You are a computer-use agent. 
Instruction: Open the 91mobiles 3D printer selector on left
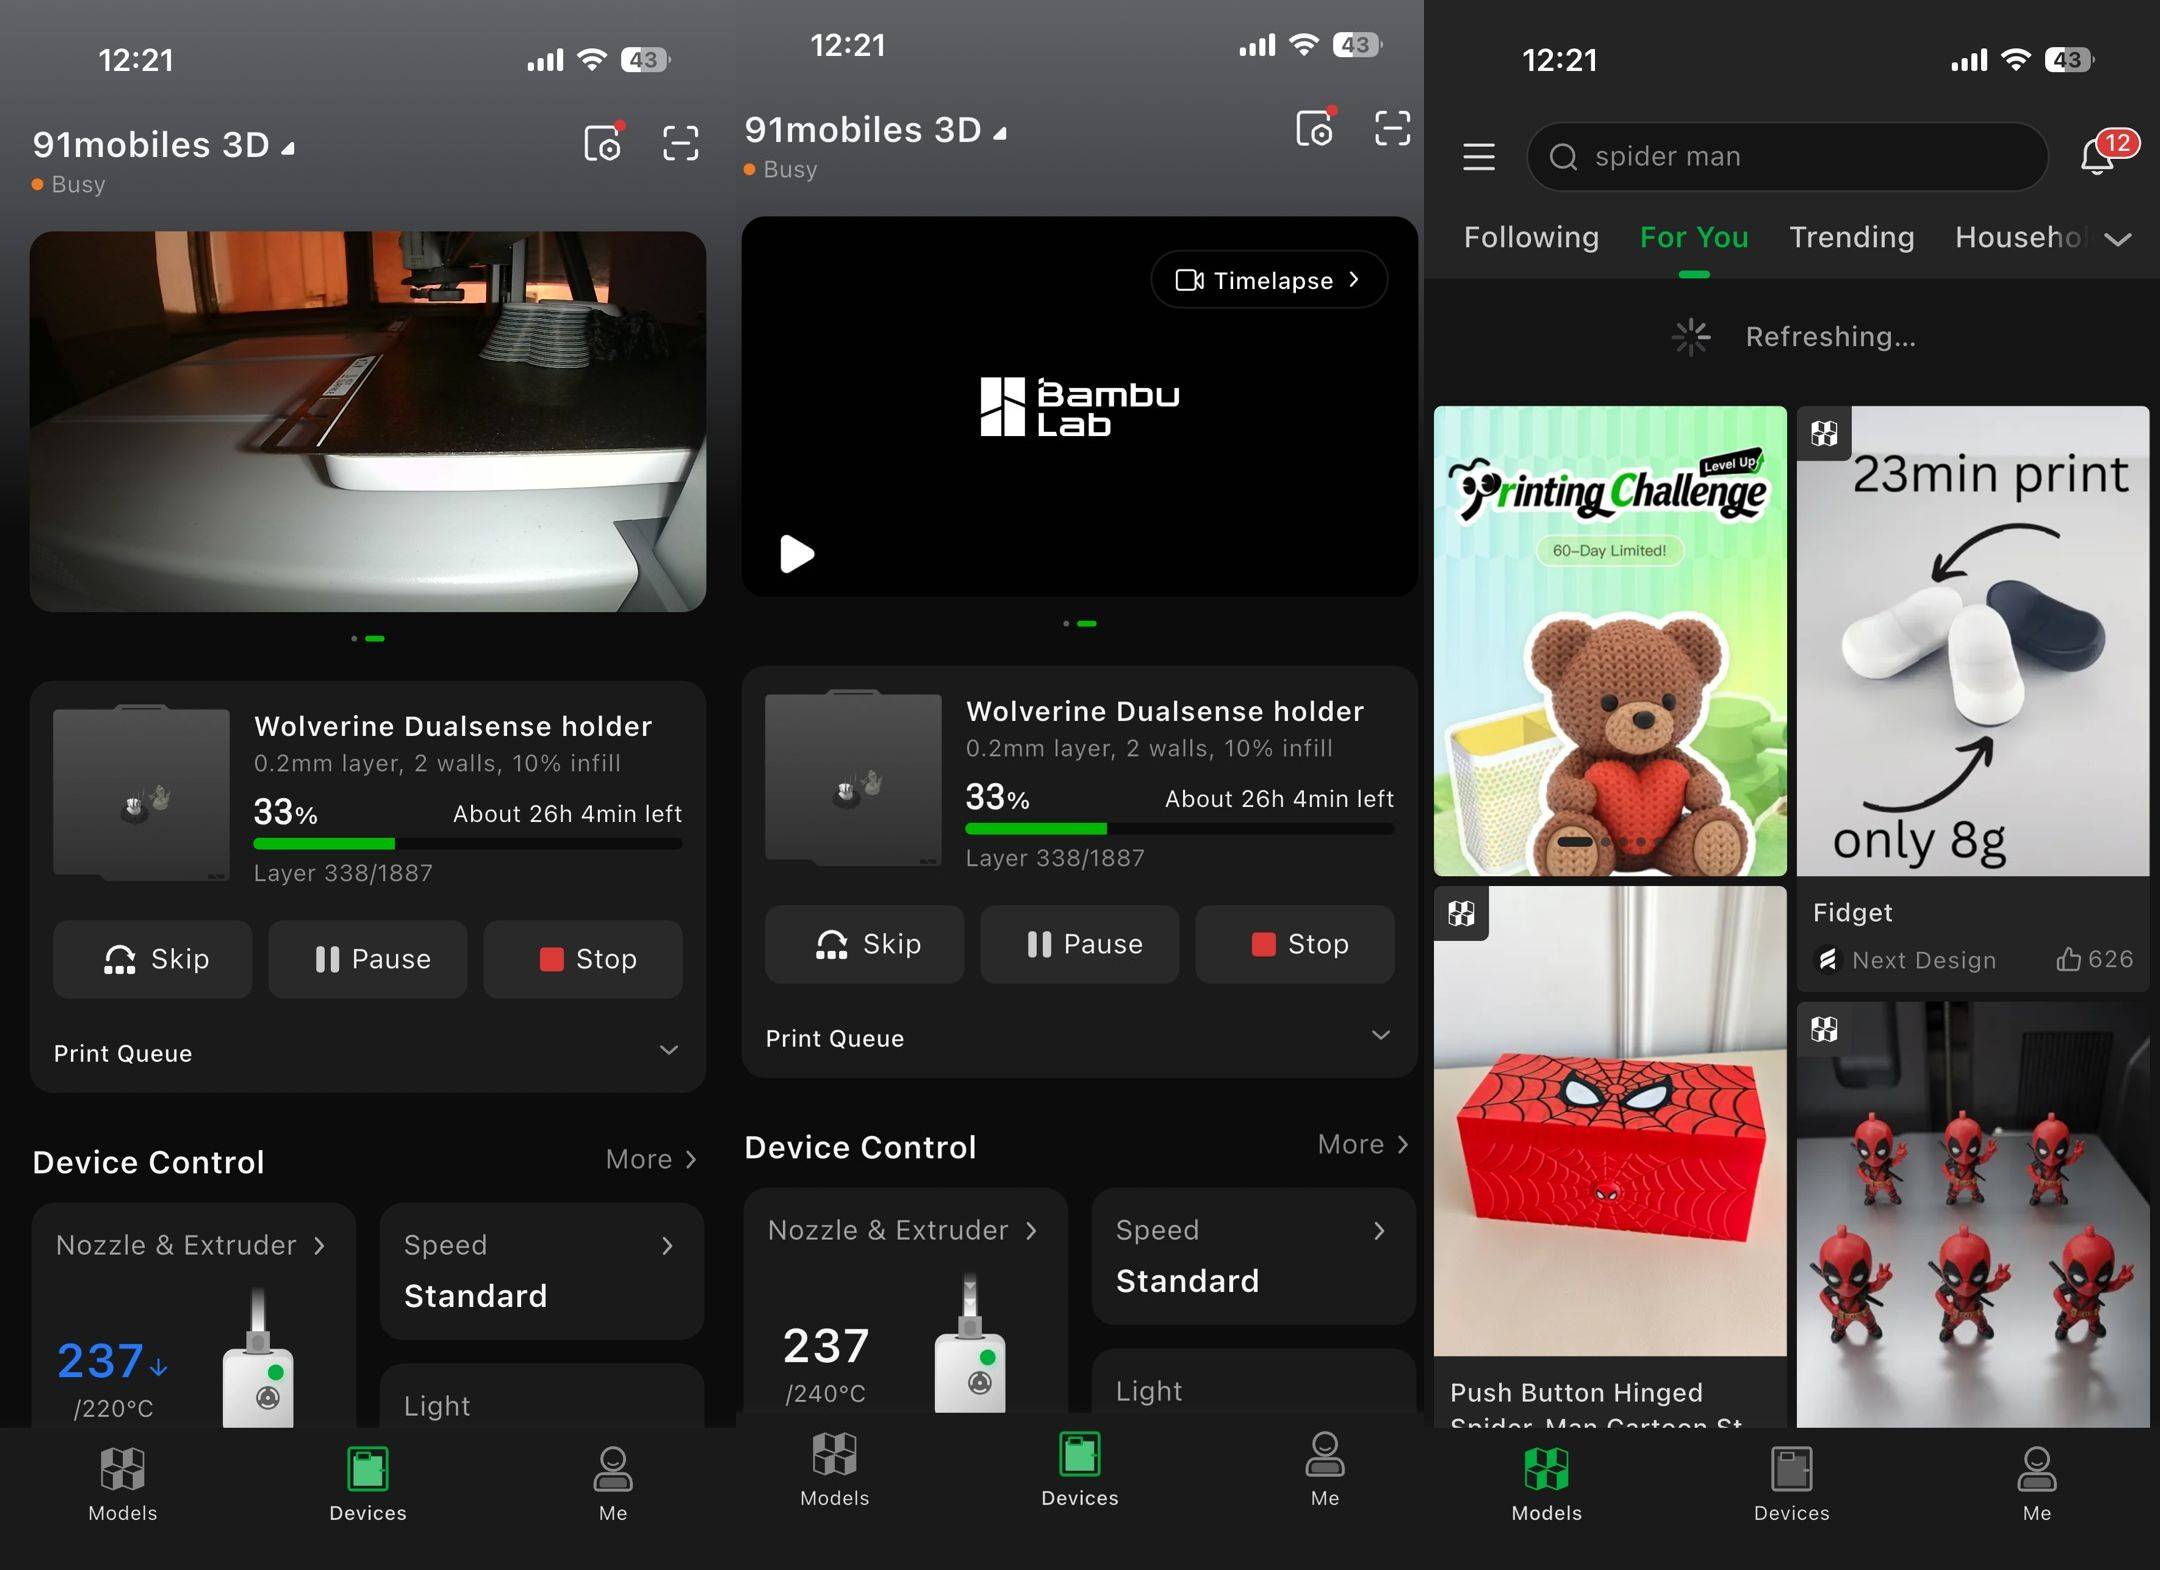click(163, 145)
